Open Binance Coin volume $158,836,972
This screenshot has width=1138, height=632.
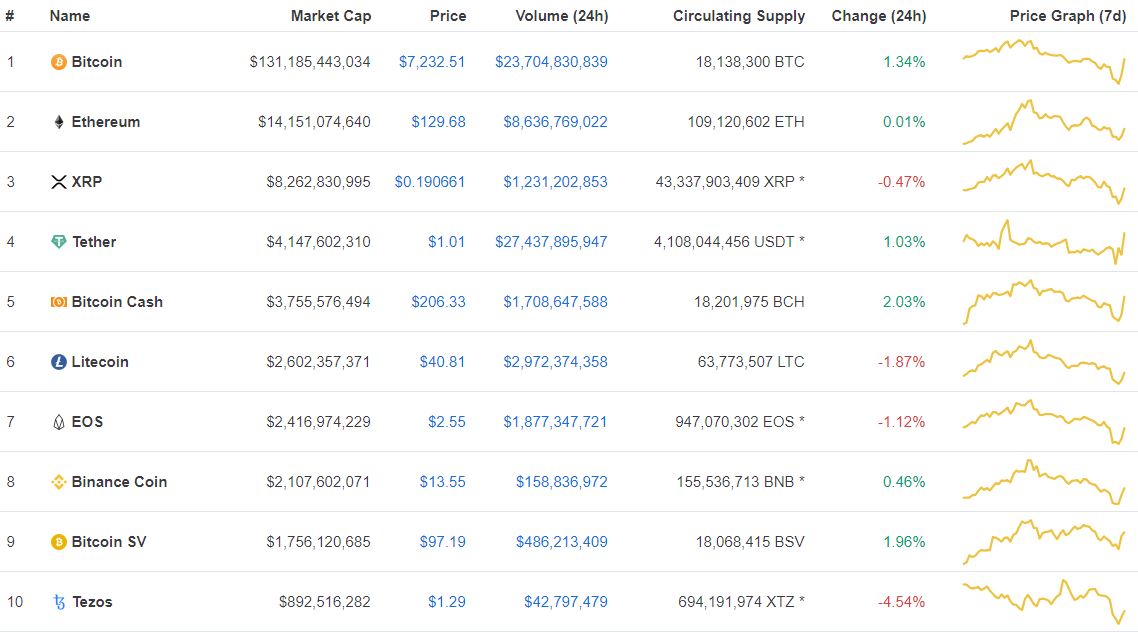tap(562, 482)
